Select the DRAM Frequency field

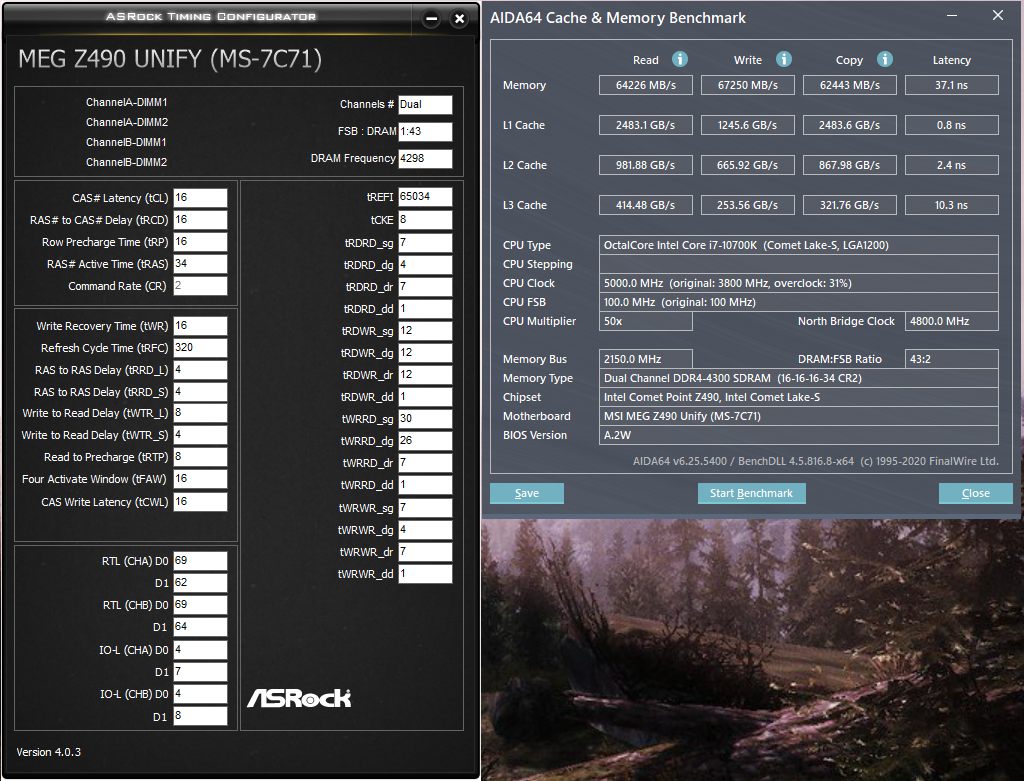click(425, 159)
